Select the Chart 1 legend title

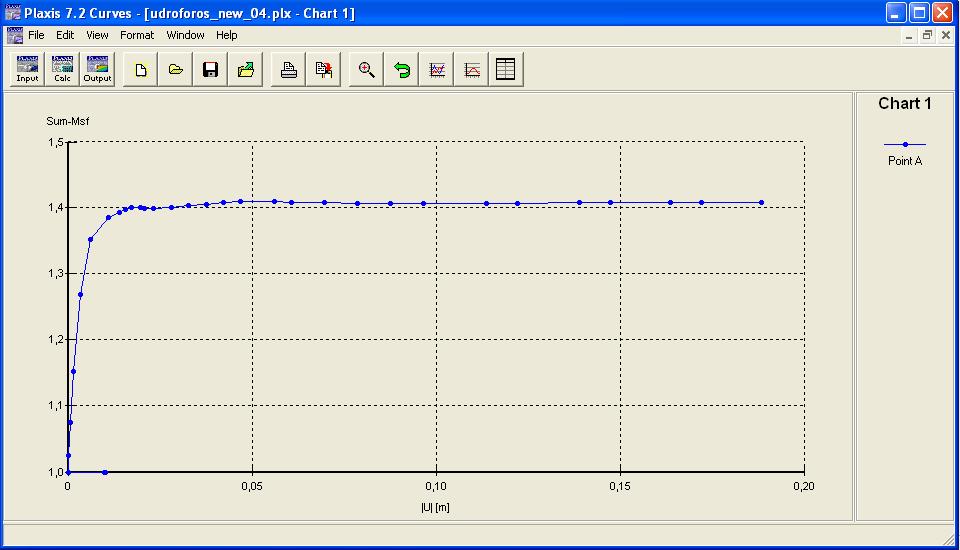[x=905, y=104]
